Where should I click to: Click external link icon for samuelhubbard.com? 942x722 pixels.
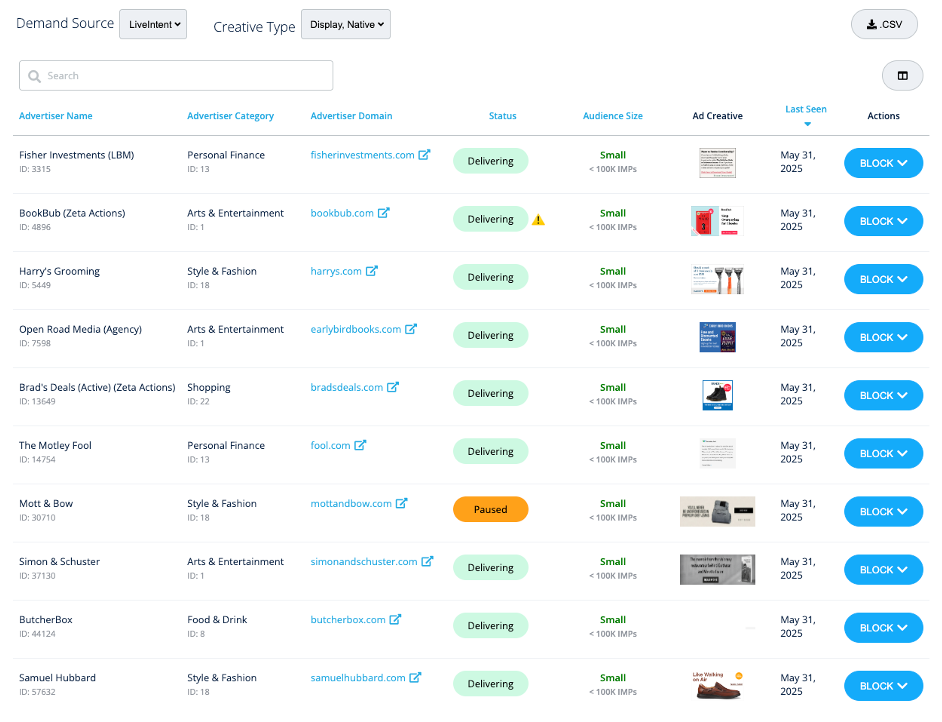coord(415,677)
